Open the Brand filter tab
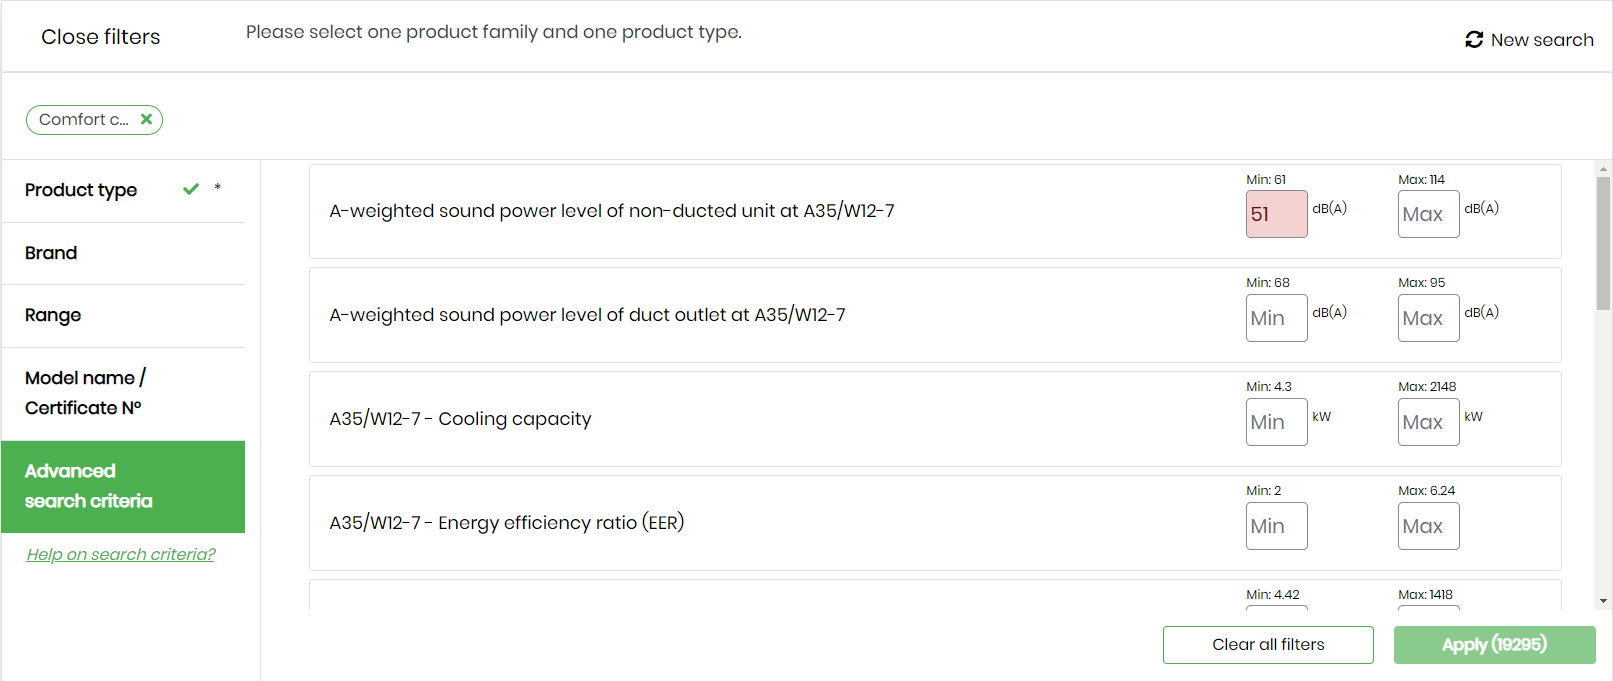This screenshot has width=1613, height=681. click(51, 253)
